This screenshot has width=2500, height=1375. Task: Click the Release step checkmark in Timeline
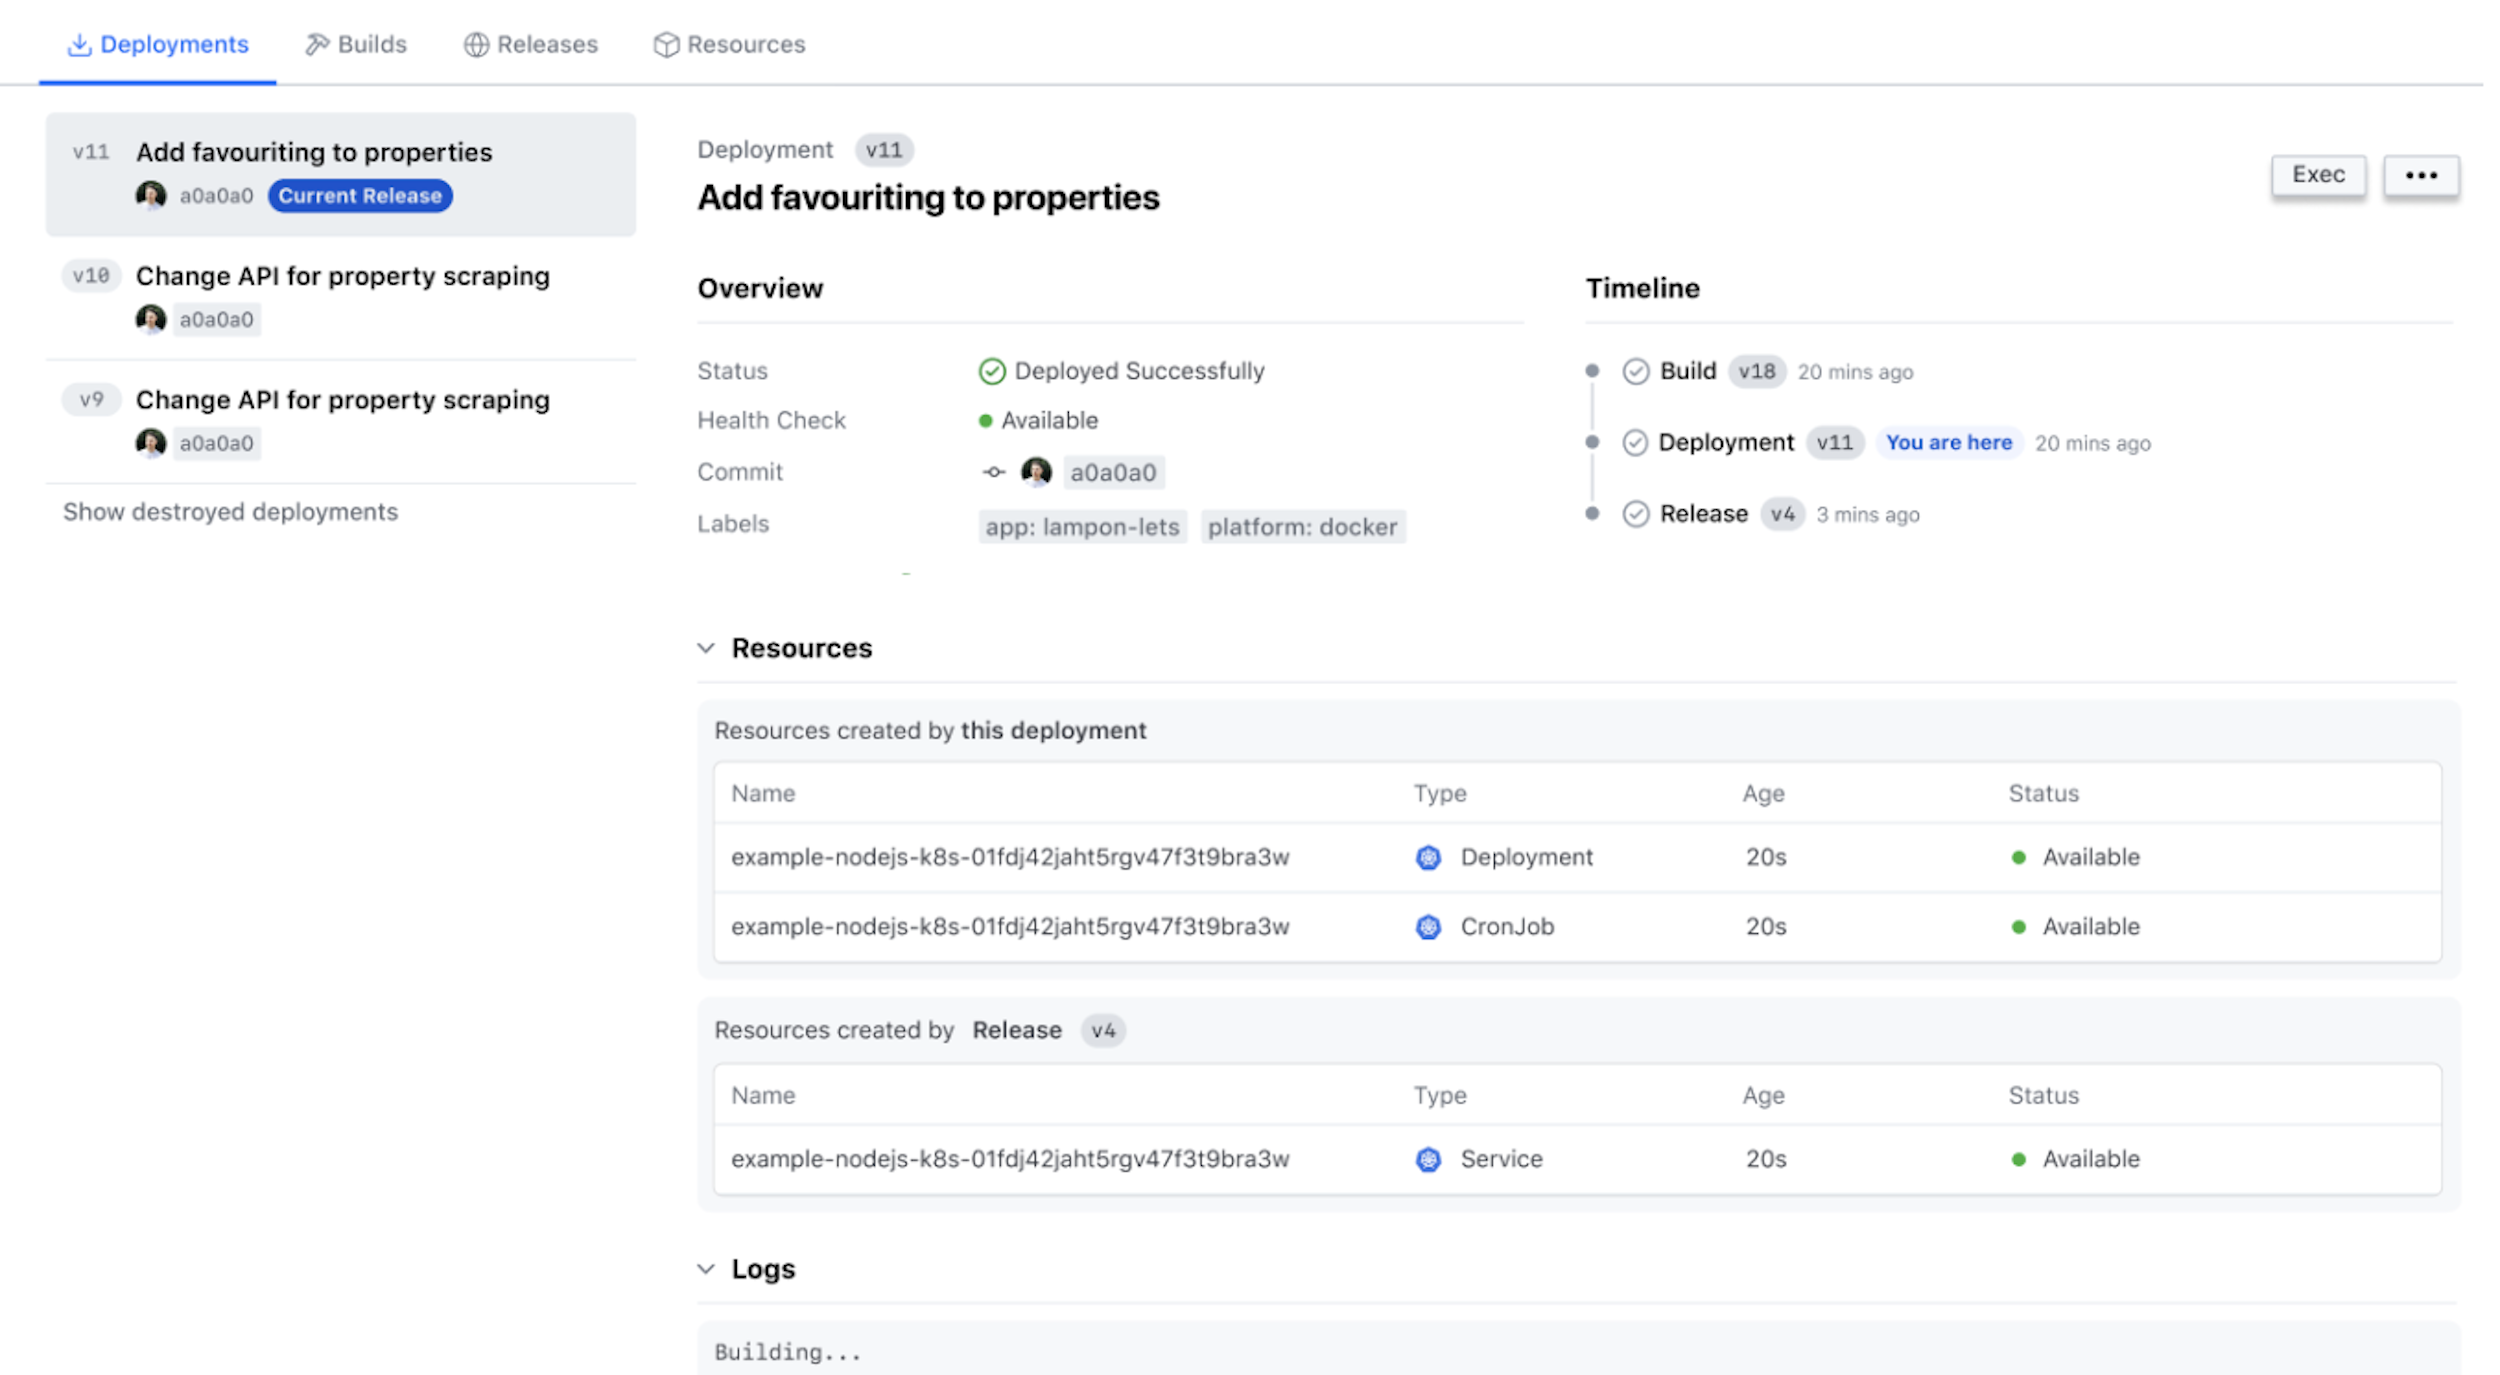[1635, 514]
